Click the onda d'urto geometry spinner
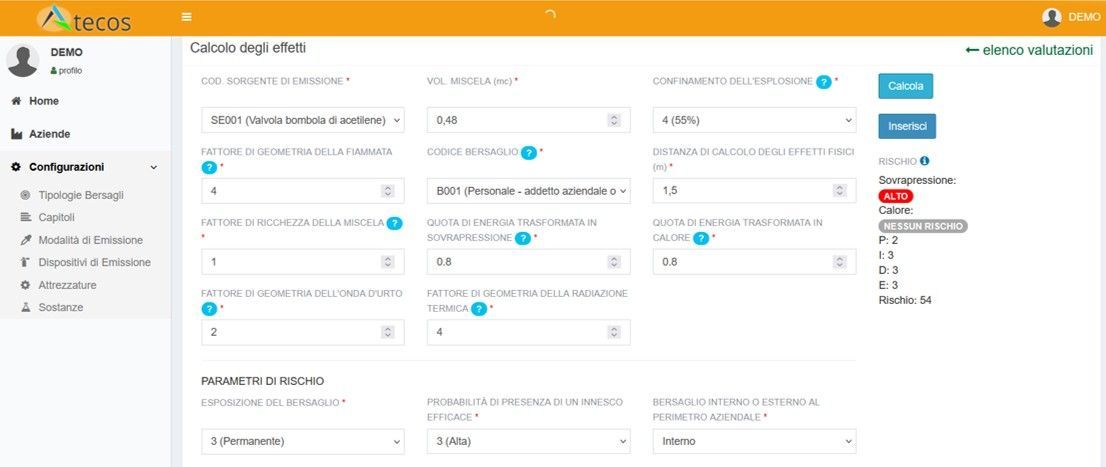Viewport: 1106px width, 467px height. [388, 332]
